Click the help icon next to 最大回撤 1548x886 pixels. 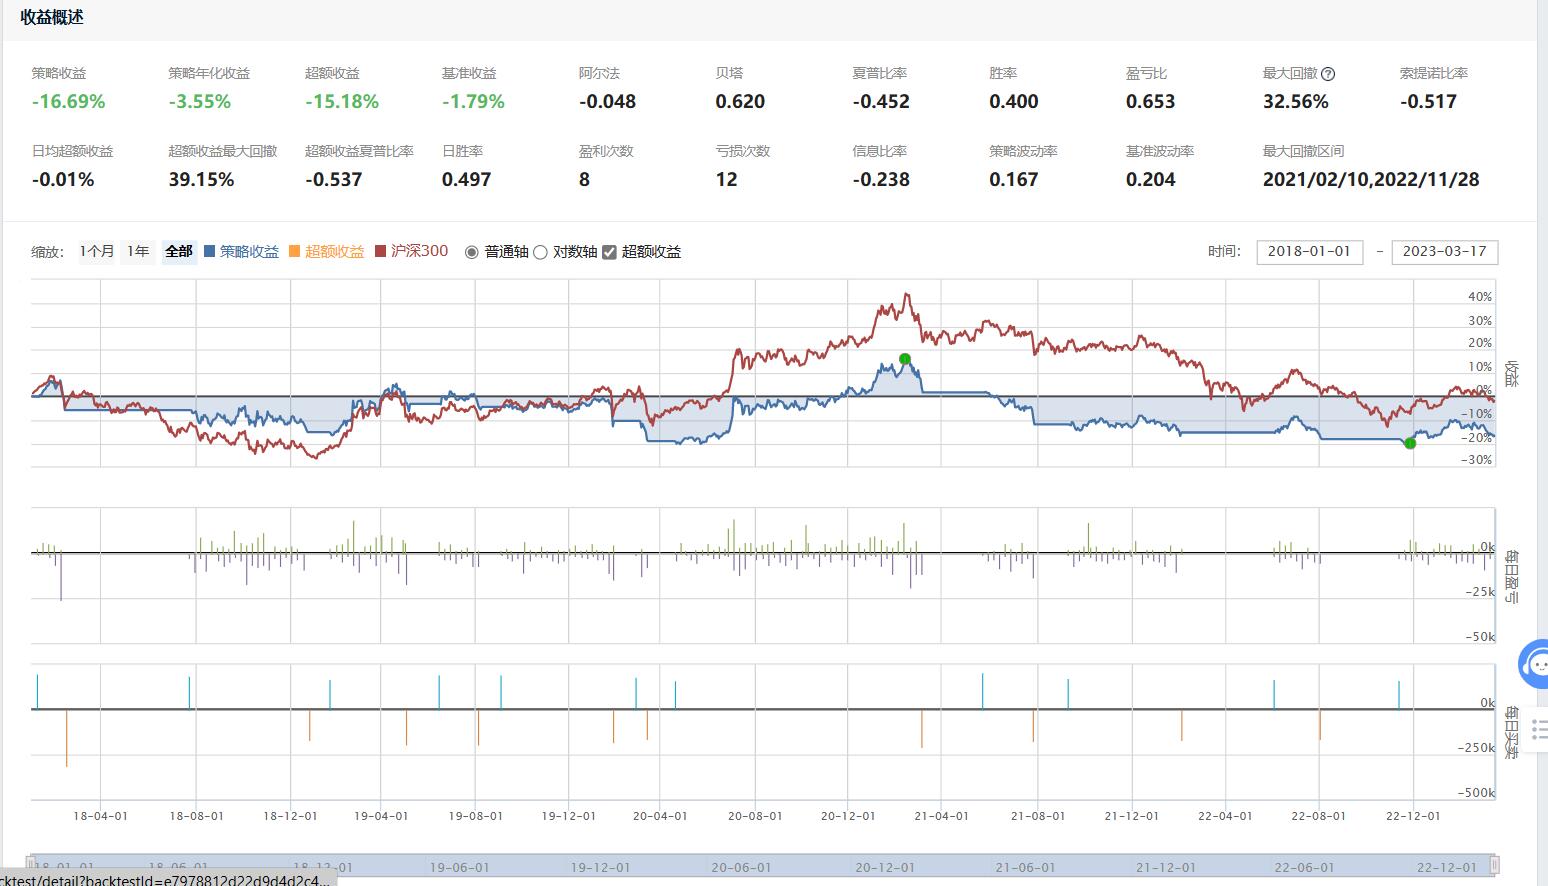(x=1328, y=73)
